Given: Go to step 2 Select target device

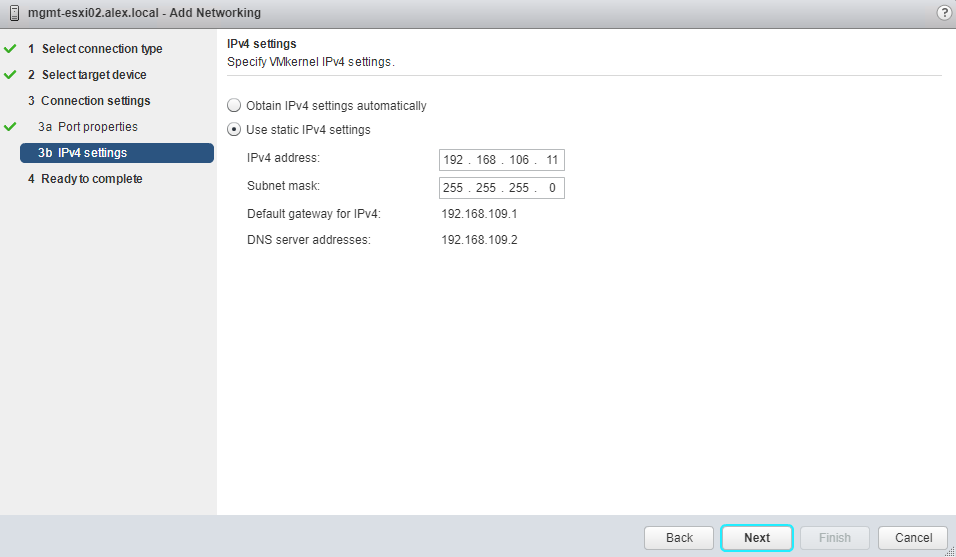Looking at the screenshot, I should coord(87,75).
